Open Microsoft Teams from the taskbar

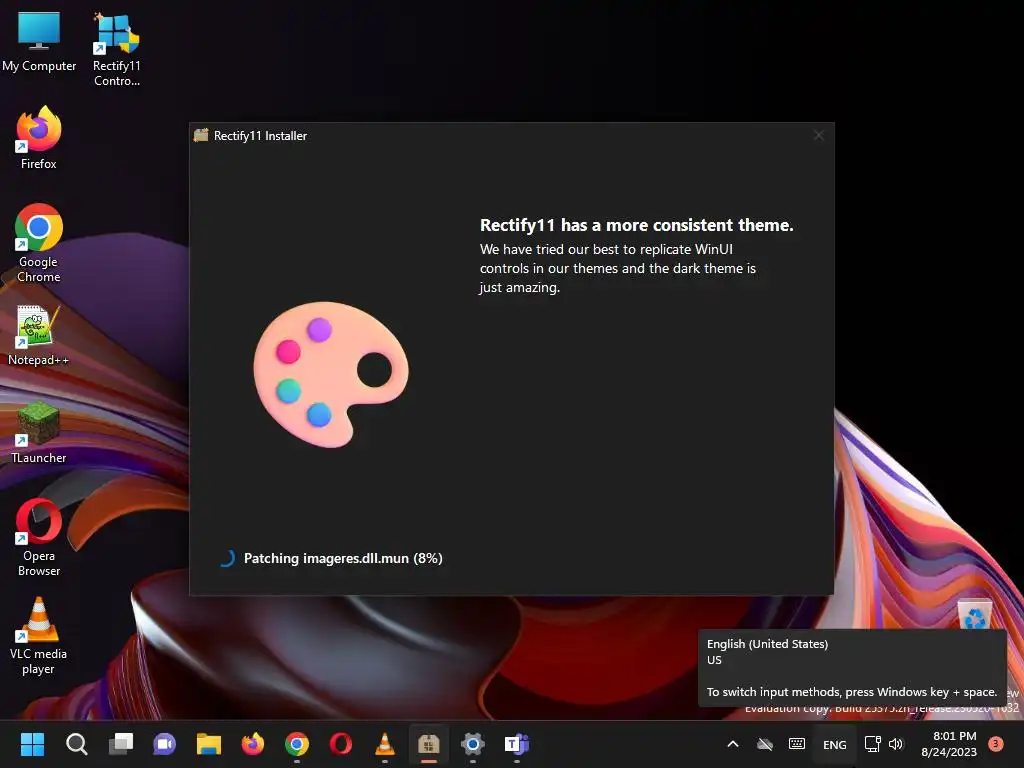[517, 744]
